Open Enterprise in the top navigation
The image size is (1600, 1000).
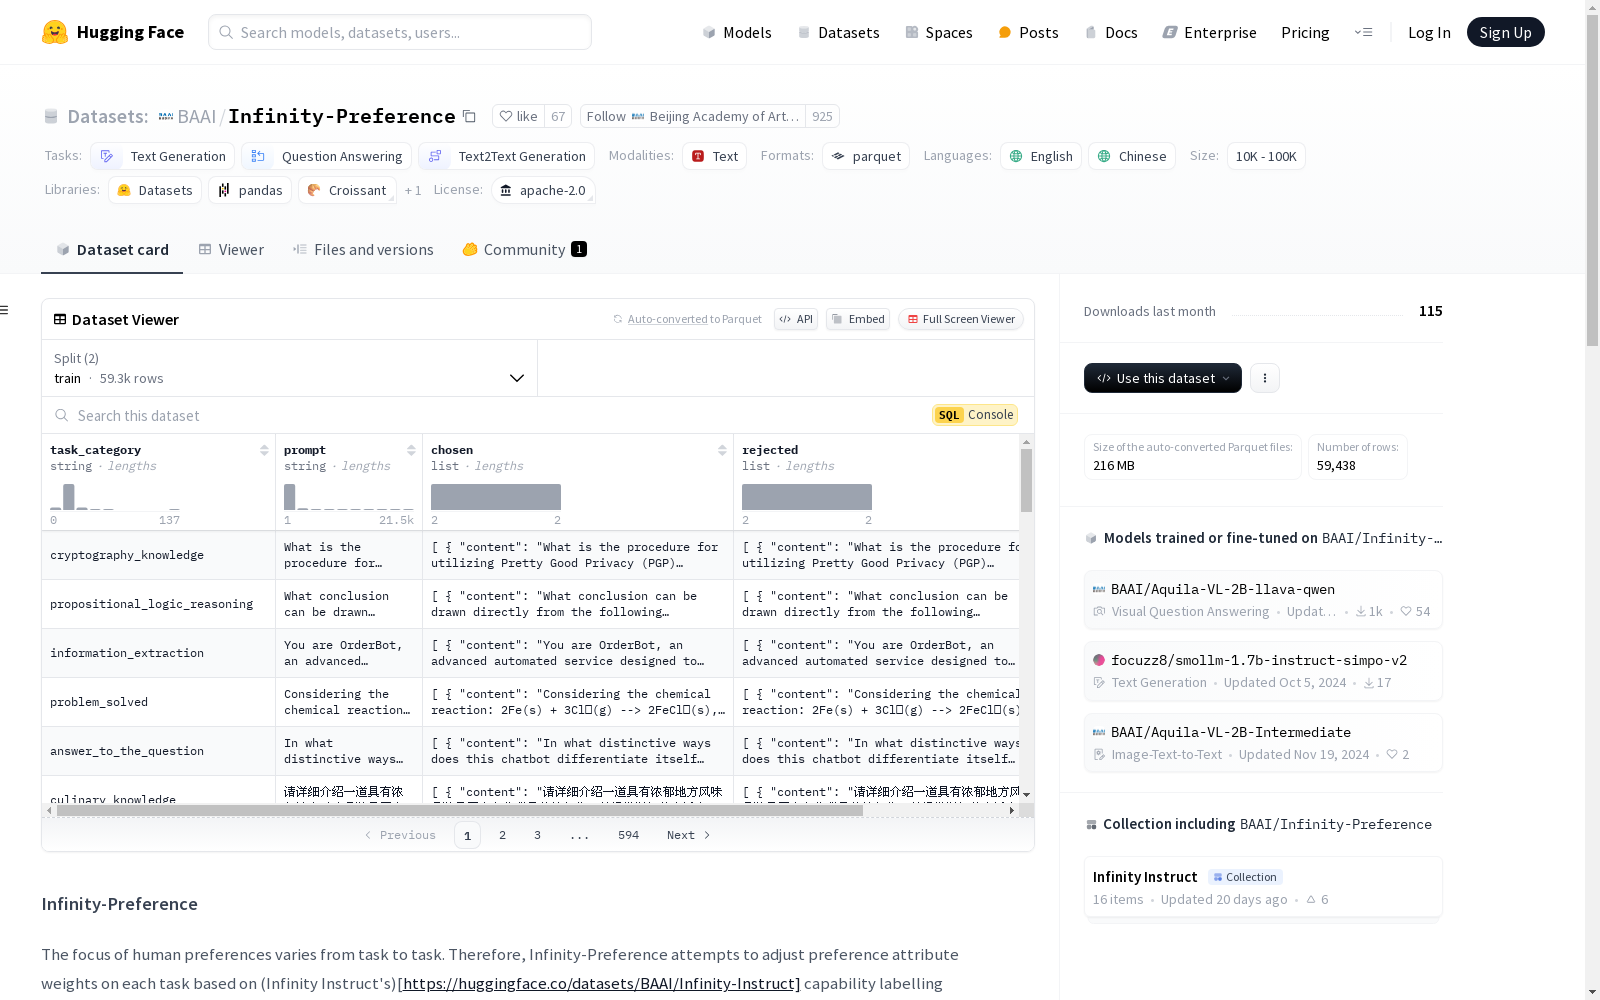coord(1209,32)
